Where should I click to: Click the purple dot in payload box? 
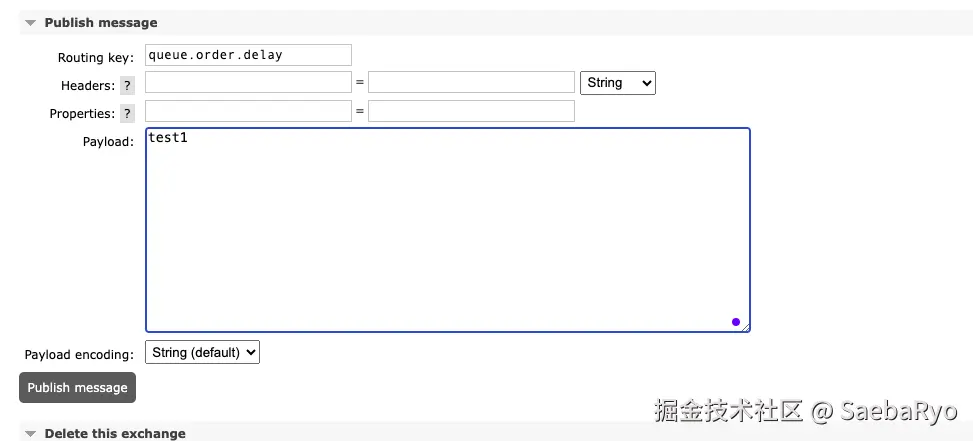(x=736, y=322)
